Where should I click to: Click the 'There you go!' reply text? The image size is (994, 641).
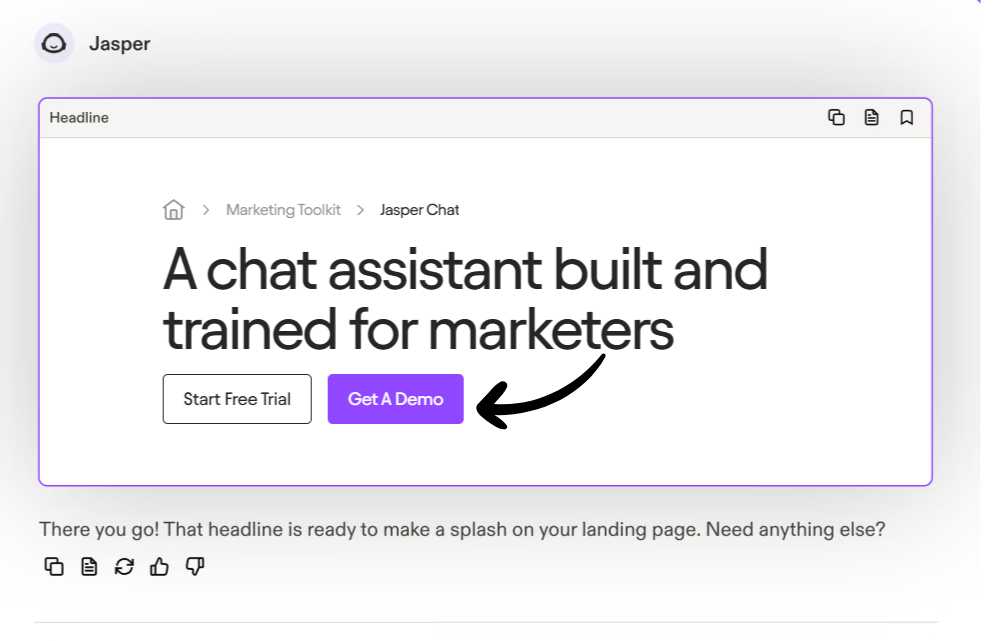tap(462, 529)
